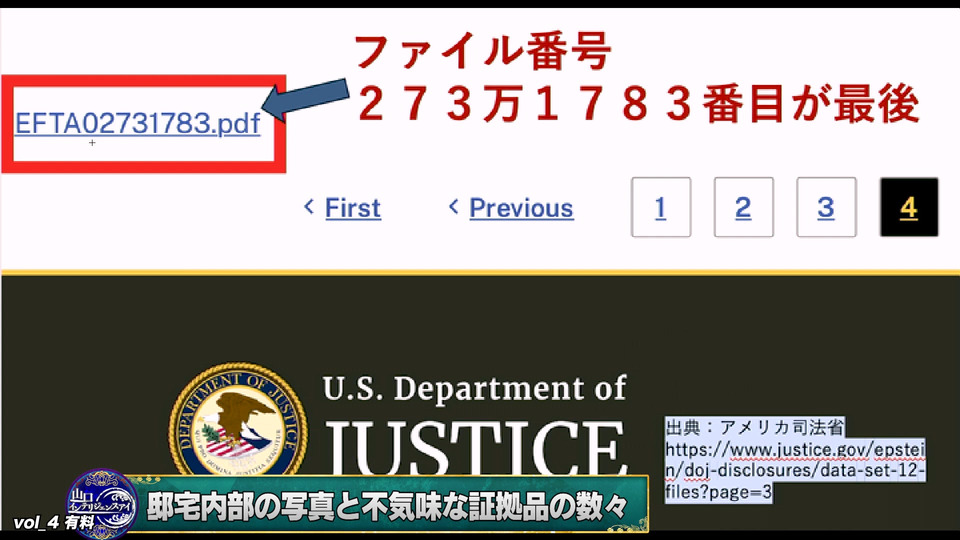Click the 出典：アメリカ司法省 label
Image resolution: width=960 pixels, height=540 pixels.
click(x=755, y=427)
